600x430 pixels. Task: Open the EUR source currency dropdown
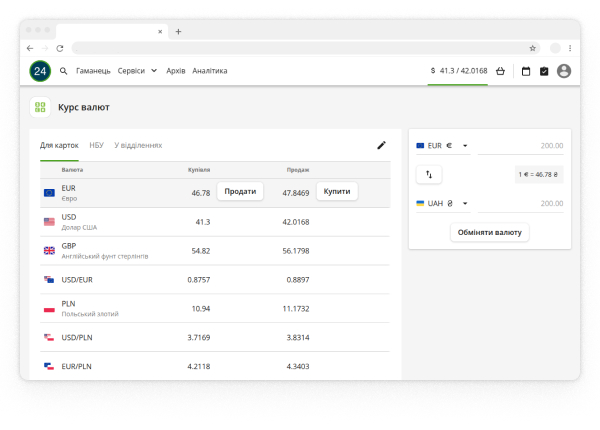[x=443, y=146]
